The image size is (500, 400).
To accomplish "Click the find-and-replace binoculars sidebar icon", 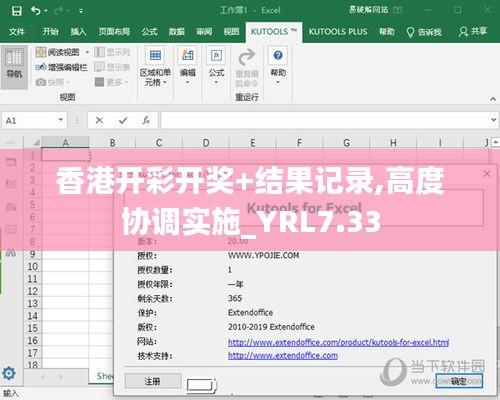I will pyautogui.click(x=11, y=252).
